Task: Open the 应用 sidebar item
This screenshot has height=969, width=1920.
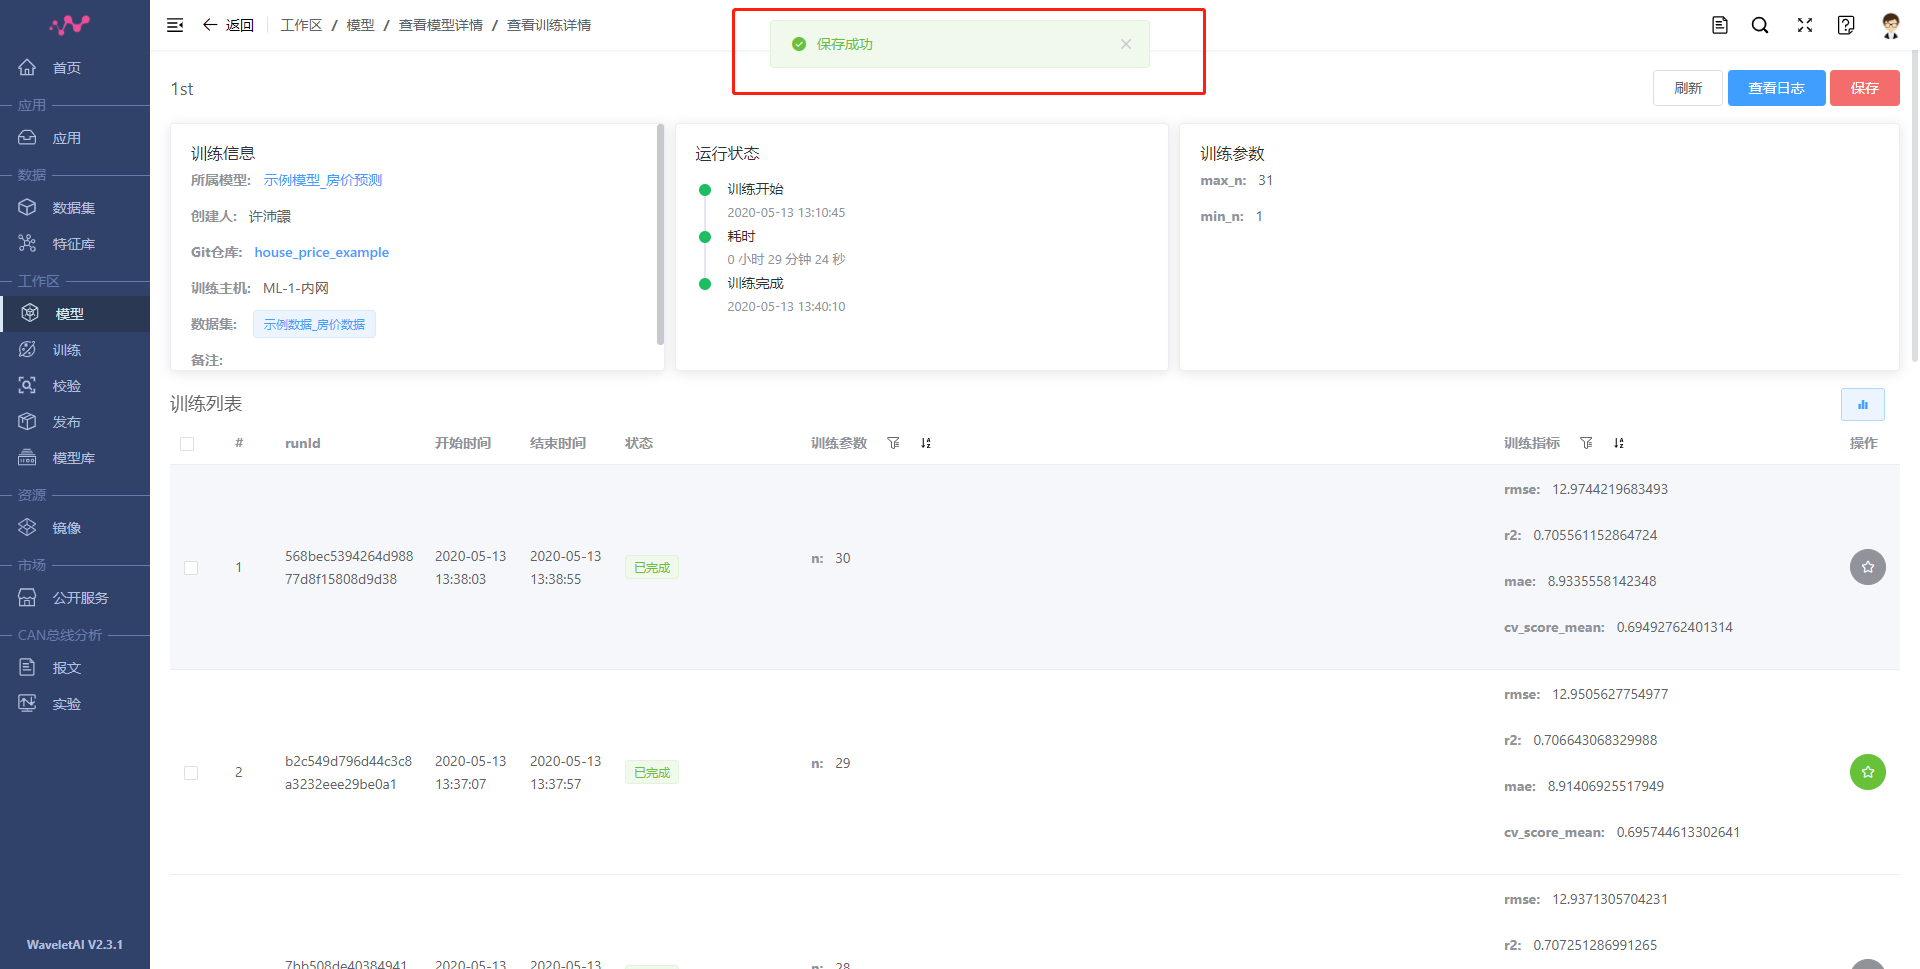Action: (x=75, y=138)
